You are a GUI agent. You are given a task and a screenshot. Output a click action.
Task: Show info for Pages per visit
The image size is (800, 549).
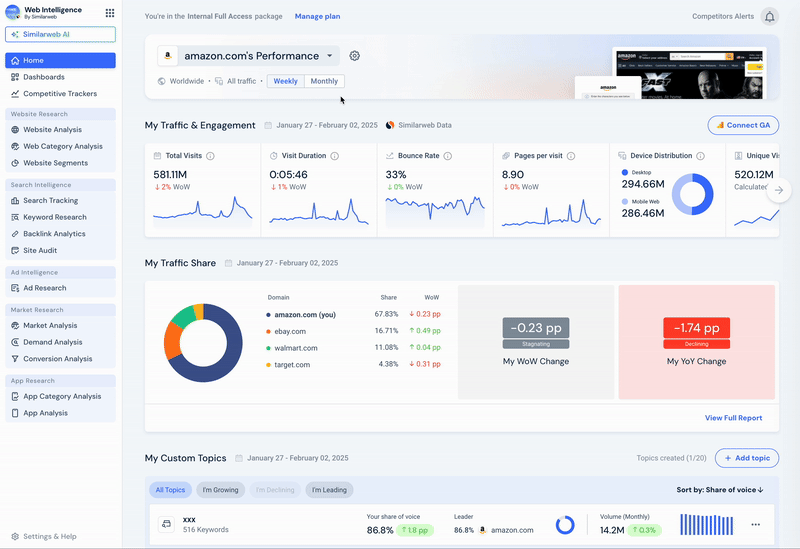(571, 156)
